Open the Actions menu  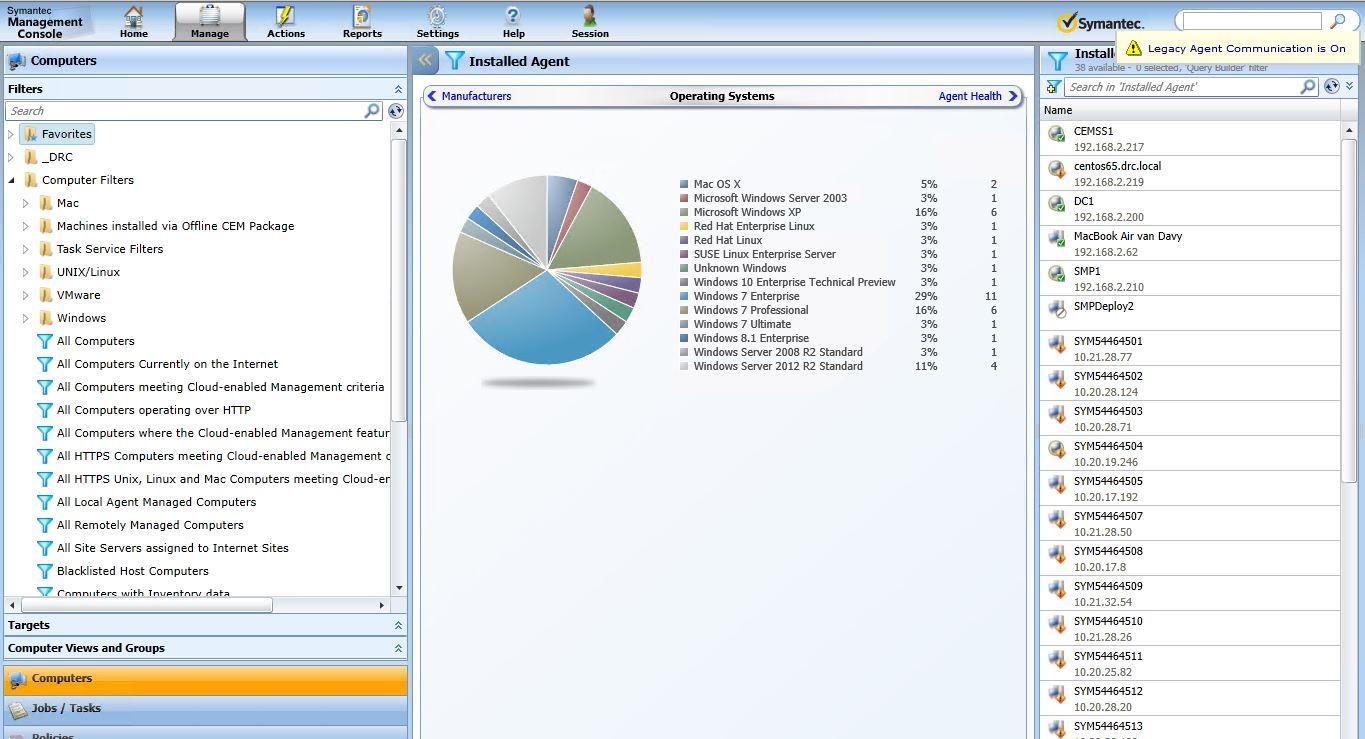click(x=286, y=22)
